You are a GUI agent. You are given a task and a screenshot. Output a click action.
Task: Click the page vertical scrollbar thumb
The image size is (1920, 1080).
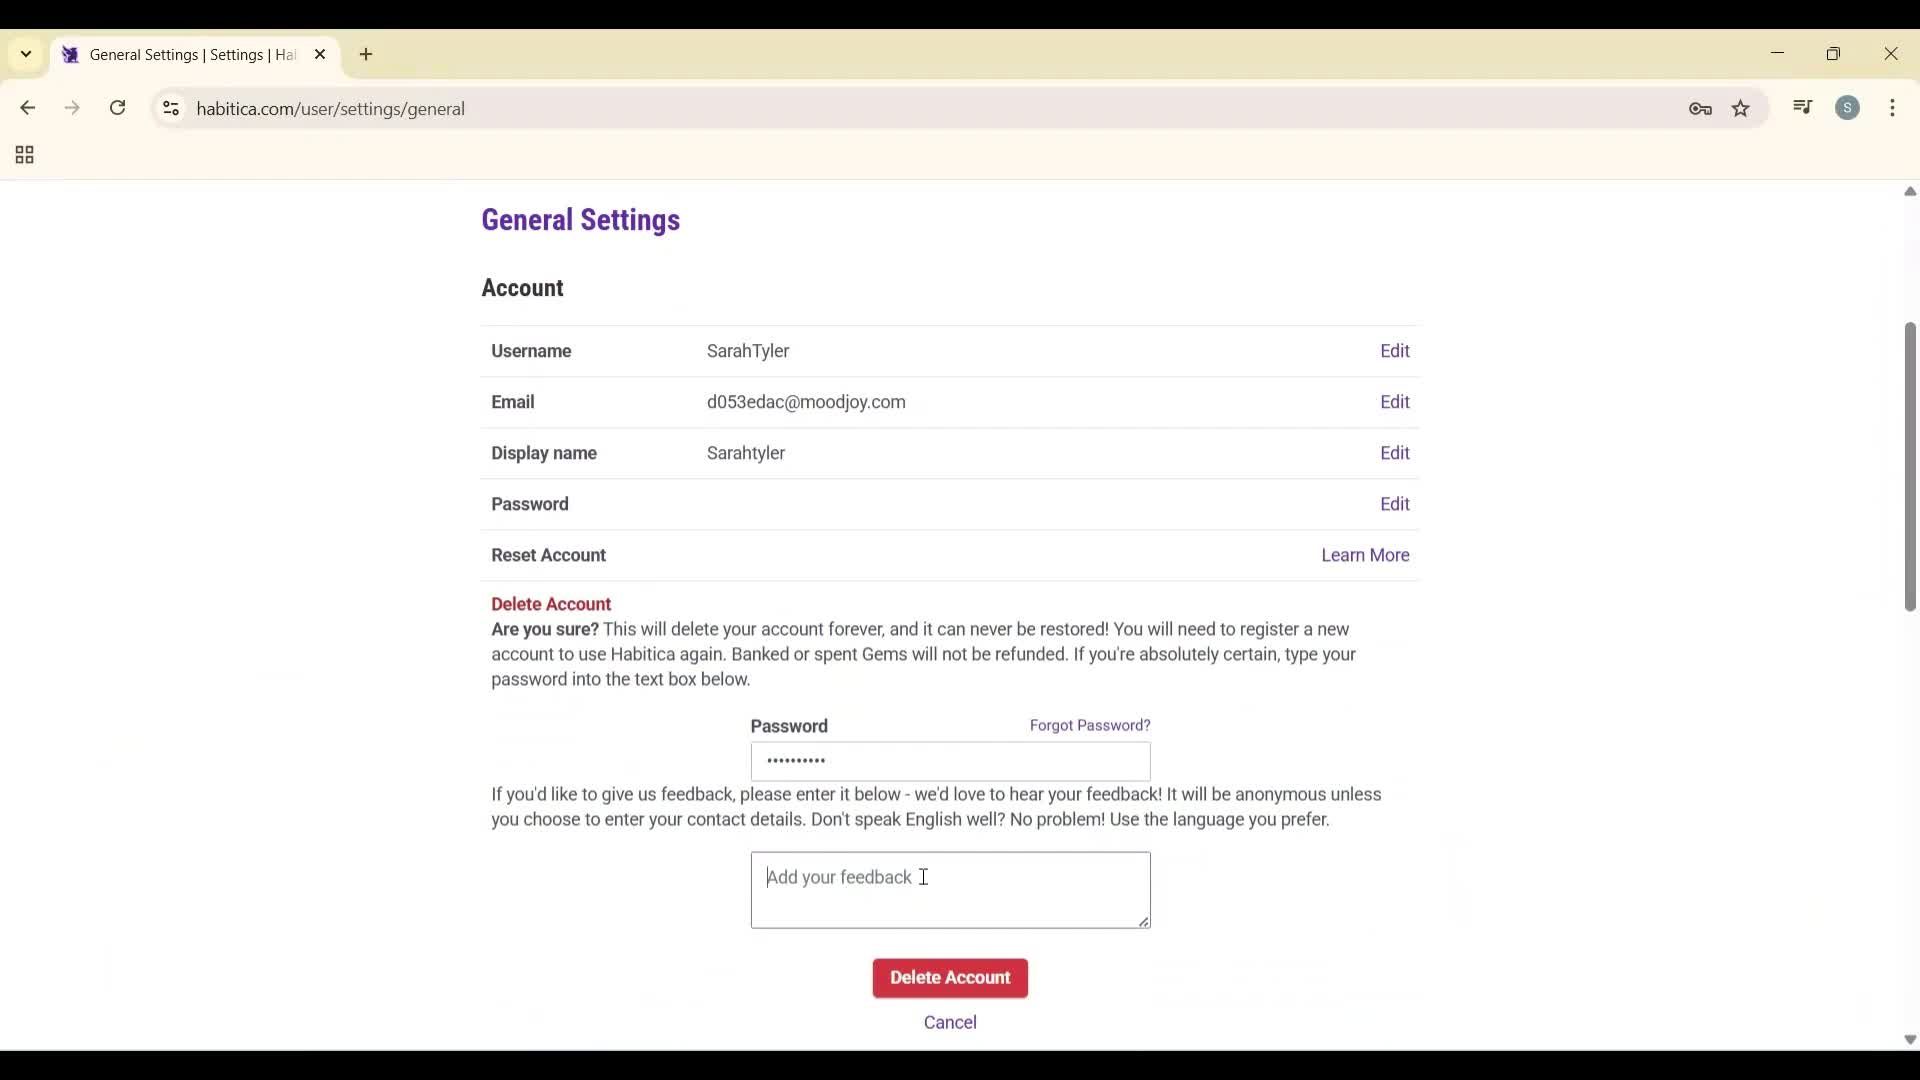pyautogui.click(x=1909, y=465)
